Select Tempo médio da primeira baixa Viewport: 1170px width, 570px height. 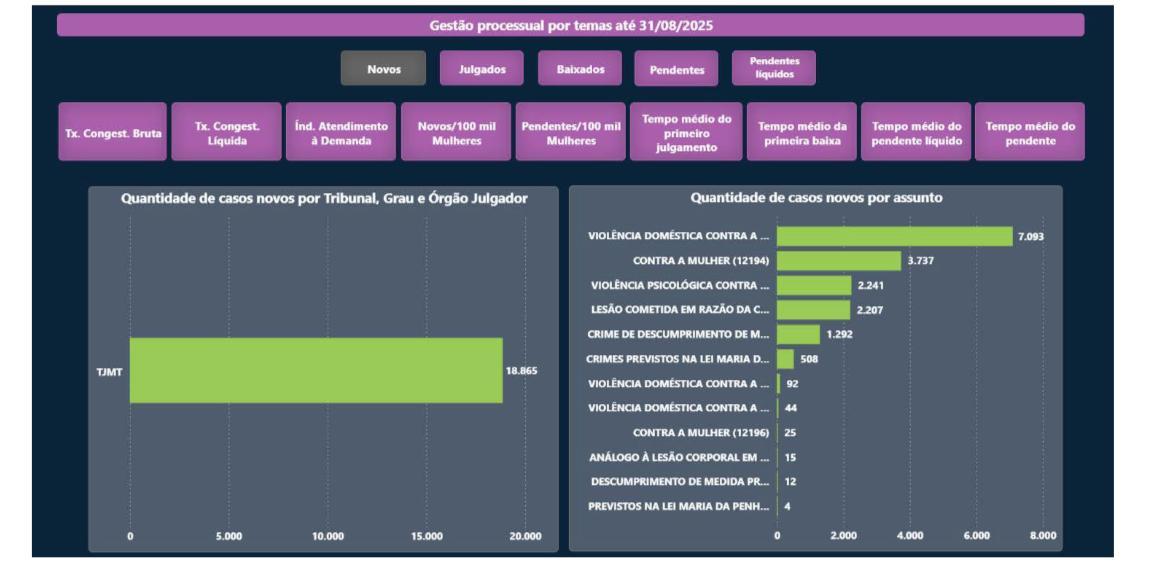pos(802,132)
